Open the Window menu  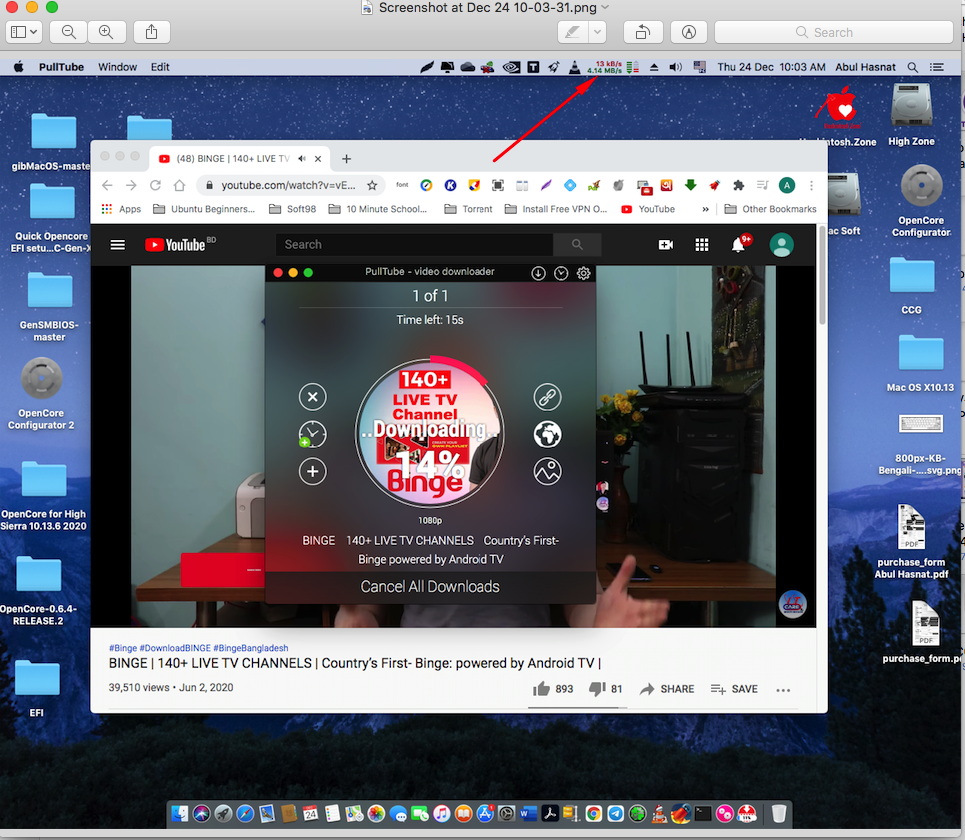click(x=117, y=67)
